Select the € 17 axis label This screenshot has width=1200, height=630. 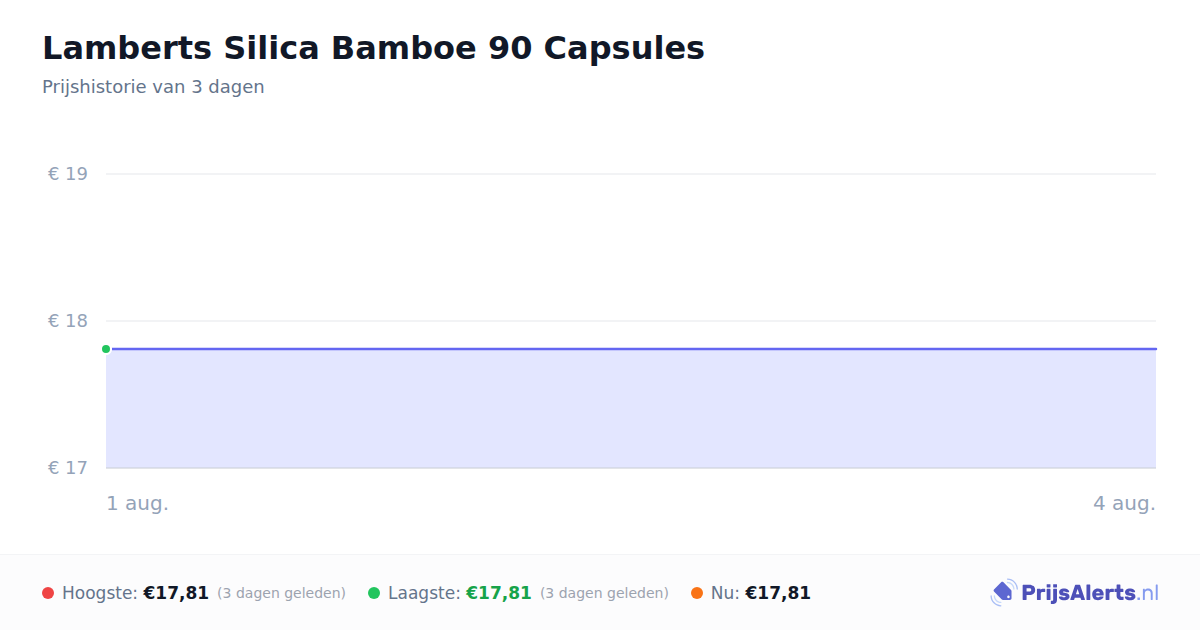[68, 468]
